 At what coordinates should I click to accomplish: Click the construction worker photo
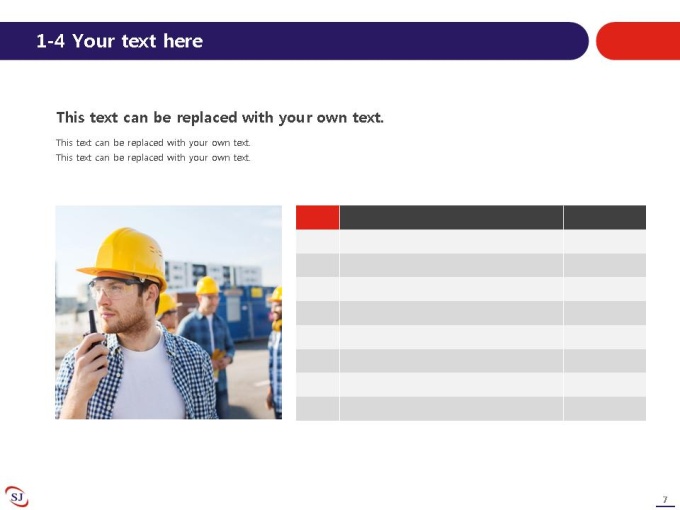(168, 312)
